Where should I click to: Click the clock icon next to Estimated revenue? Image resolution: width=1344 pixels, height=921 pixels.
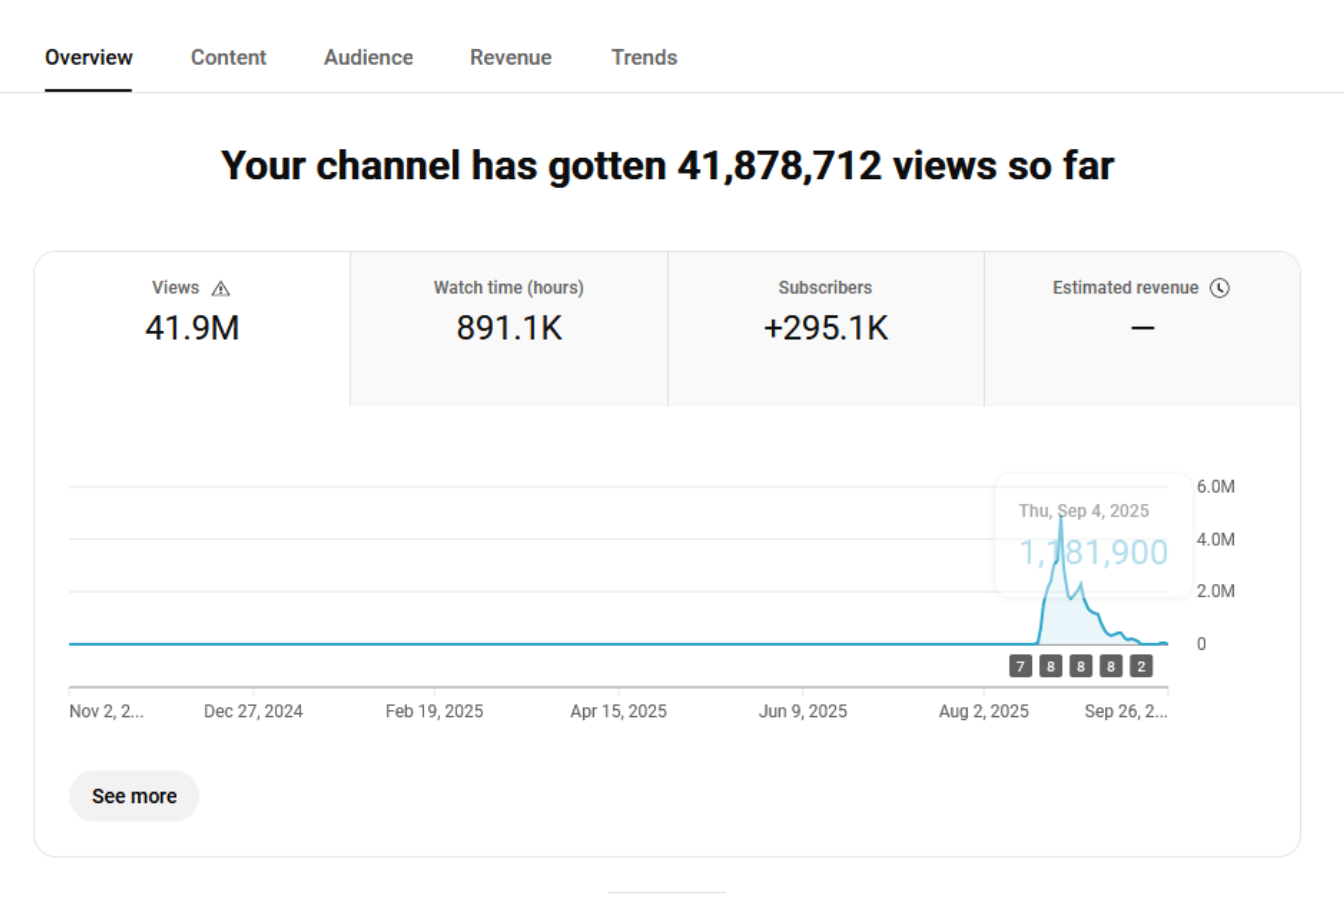click(1219, 288)
